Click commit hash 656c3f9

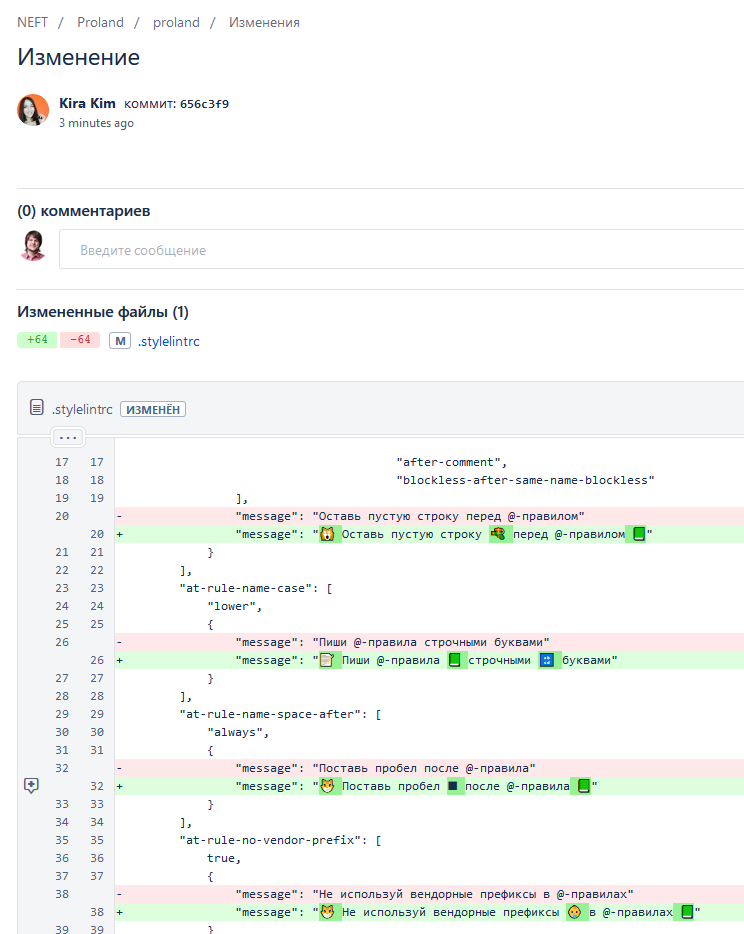pos(204,103)
